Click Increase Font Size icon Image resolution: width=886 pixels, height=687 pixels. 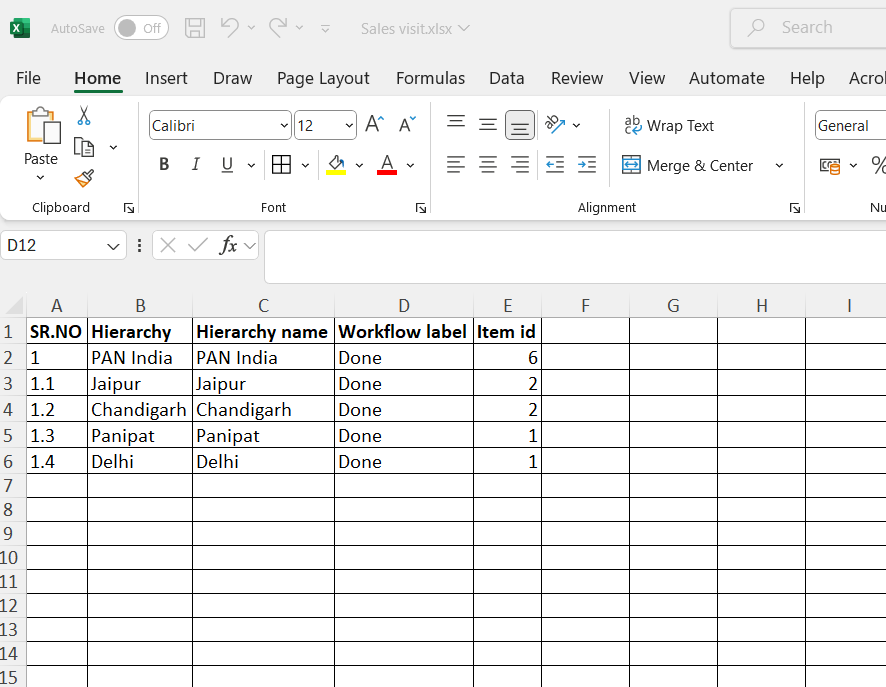374,125
